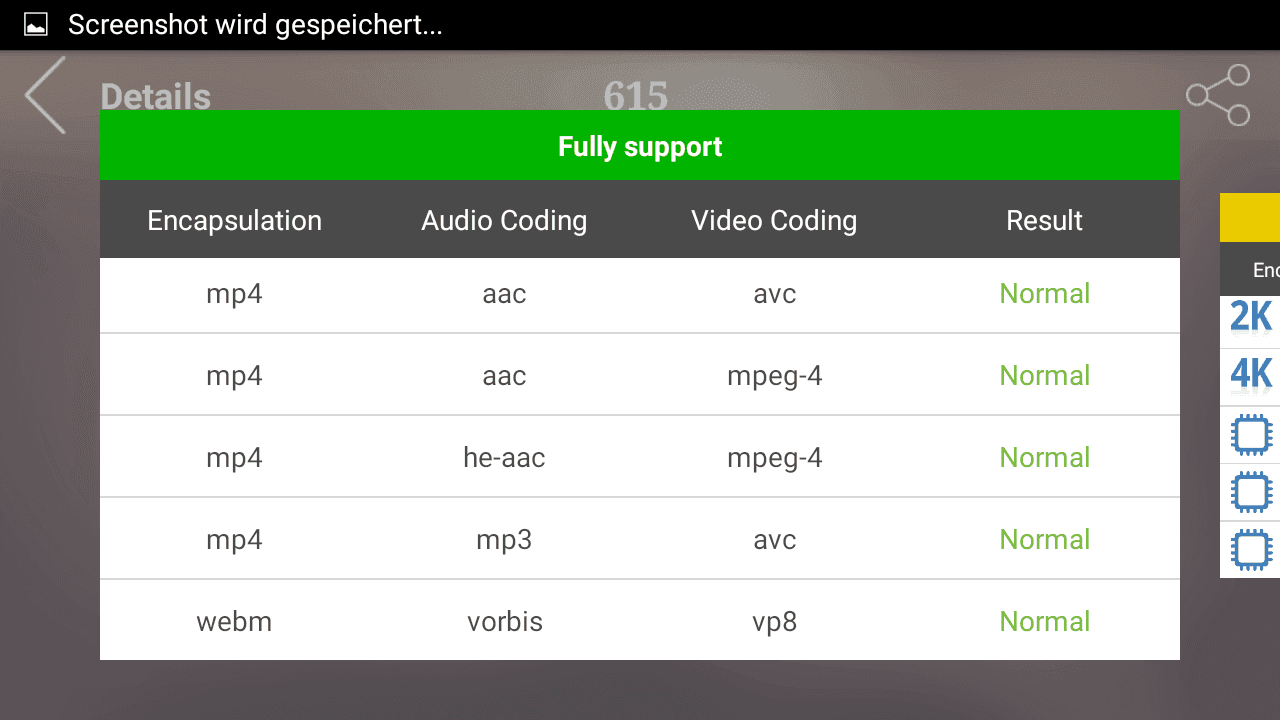Tap the yellow header of next card

(x=1250, y=217)
